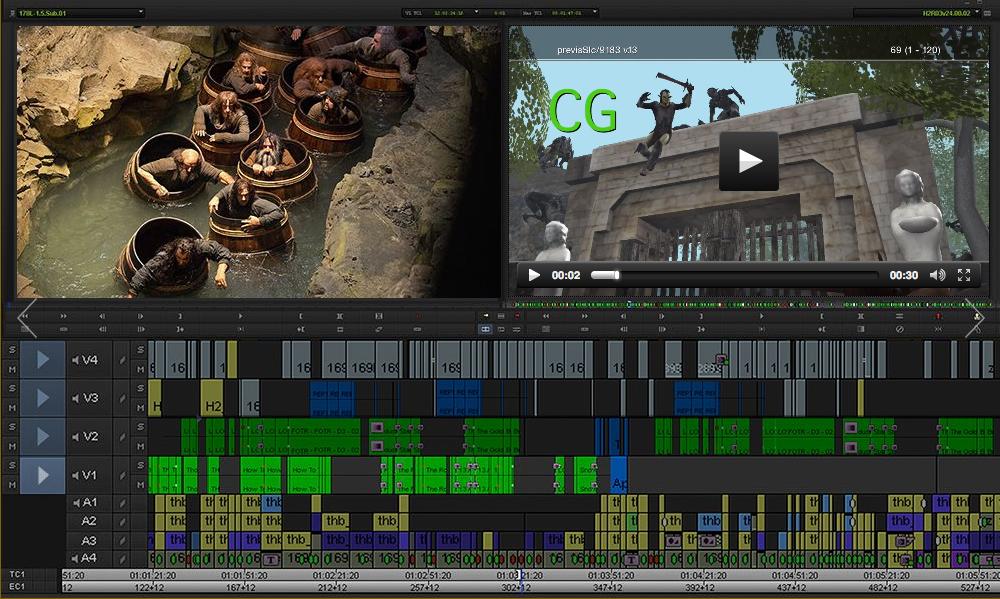Click the 69 (1 - 120) frame counter
The height and width of the screenshot is (599, 1000).
[915, 50]
